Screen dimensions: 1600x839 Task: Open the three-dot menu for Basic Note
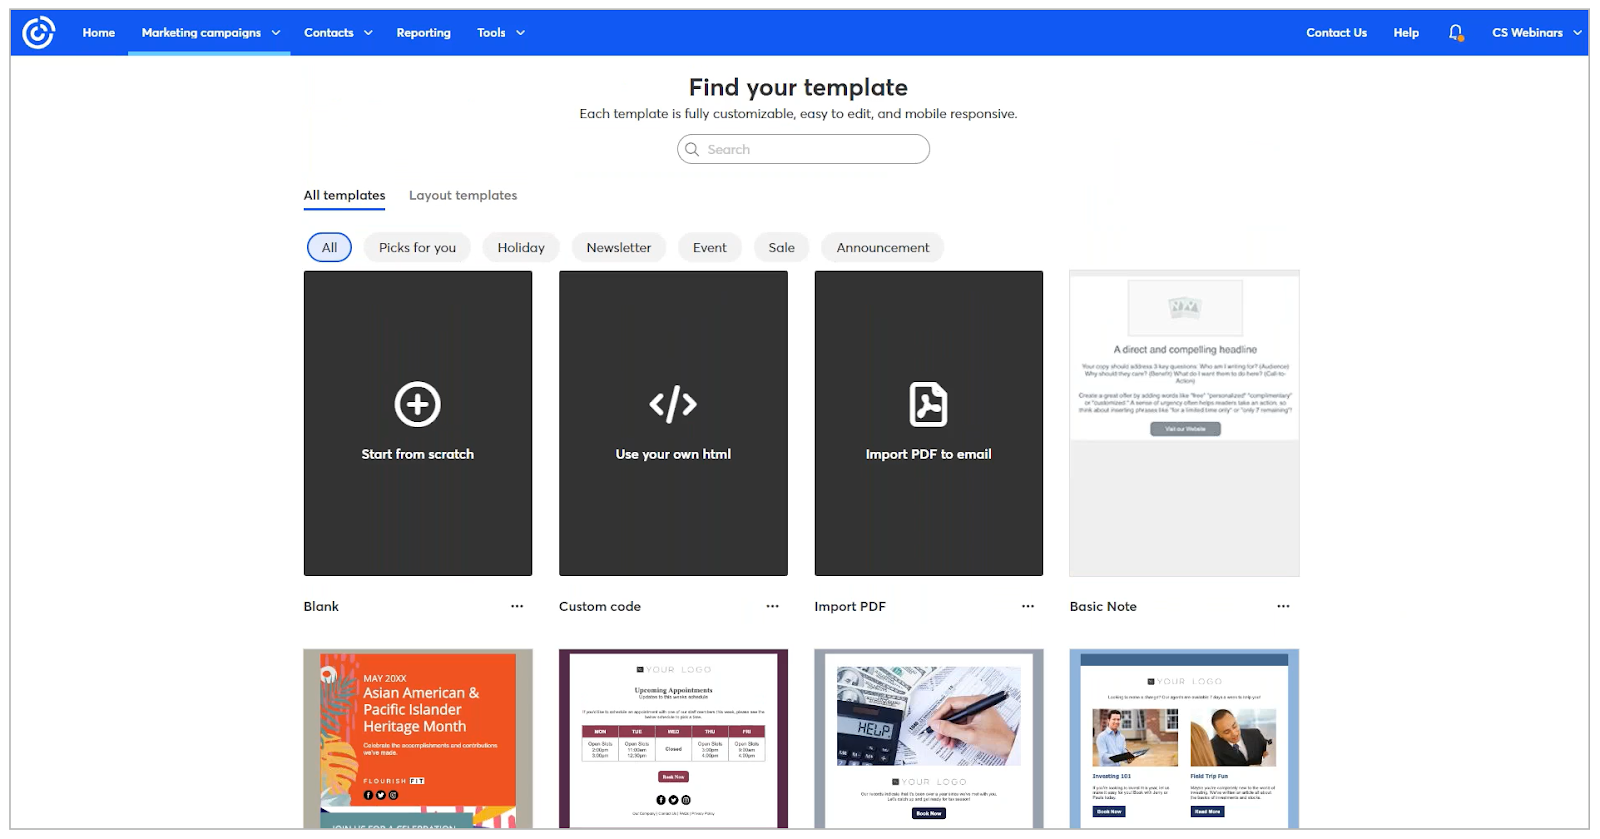click(x=1283, y=606)
